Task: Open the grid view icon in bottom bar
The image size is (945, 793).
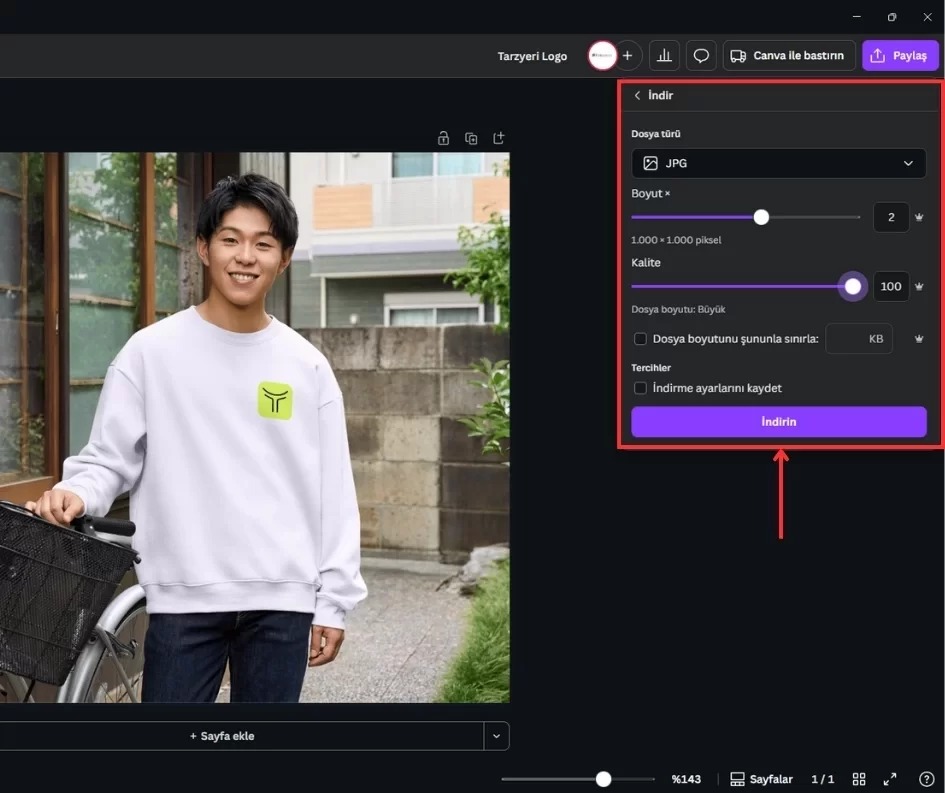Action: (x=859, y=779)
